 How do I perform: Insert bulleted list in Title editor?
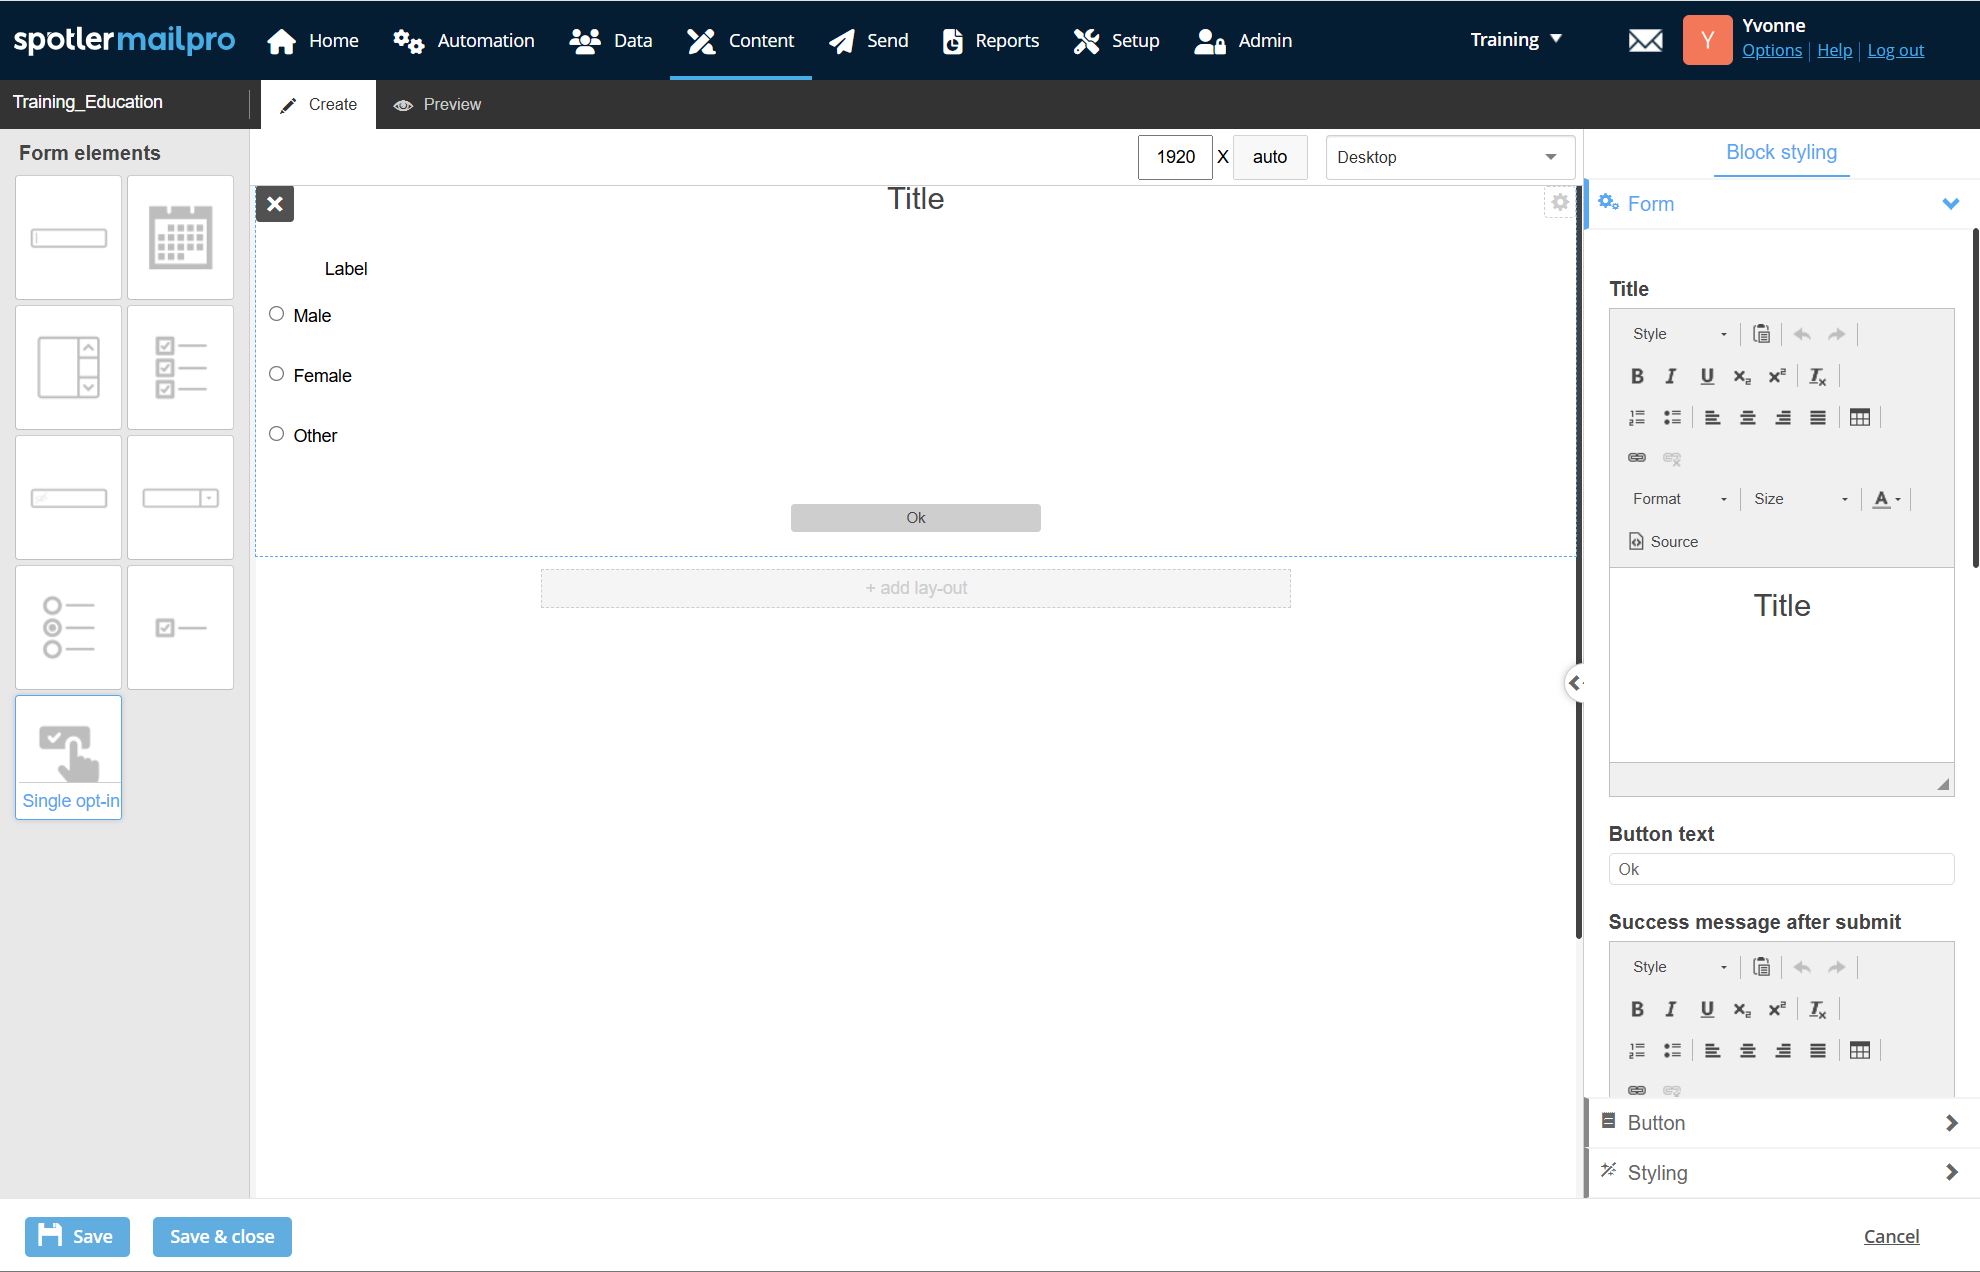tap(1672, 418)
